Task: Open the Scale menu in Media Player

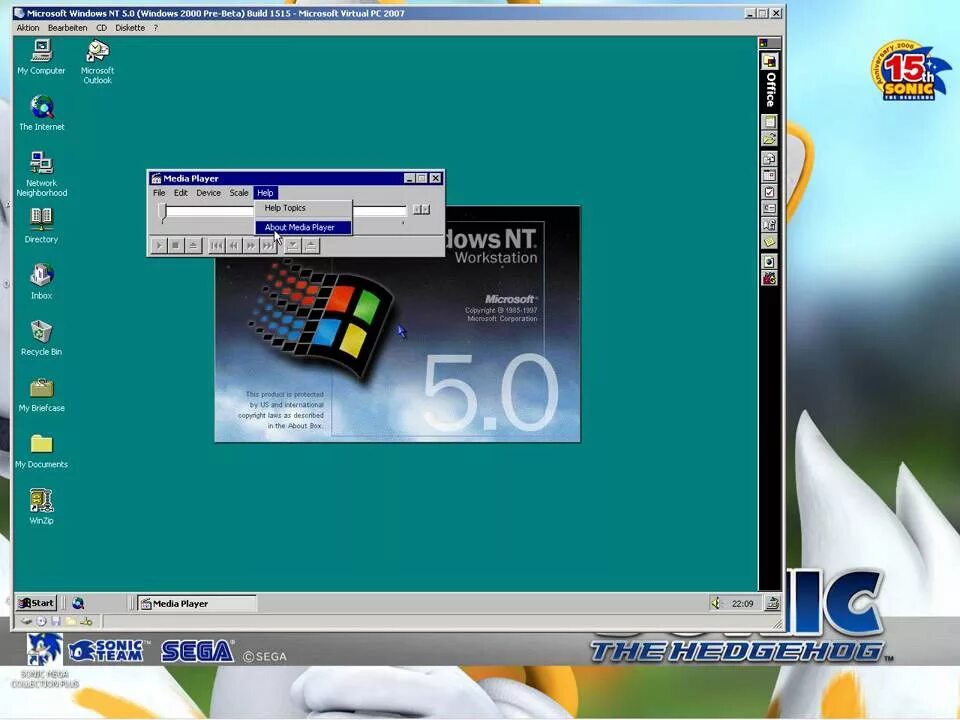Action: 239,193
